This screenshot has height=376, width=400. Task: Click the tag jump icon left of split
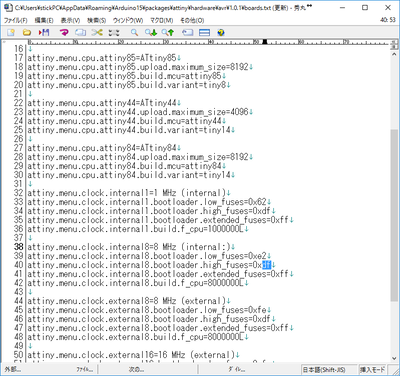pyautogui.click(x=187, y=32)
